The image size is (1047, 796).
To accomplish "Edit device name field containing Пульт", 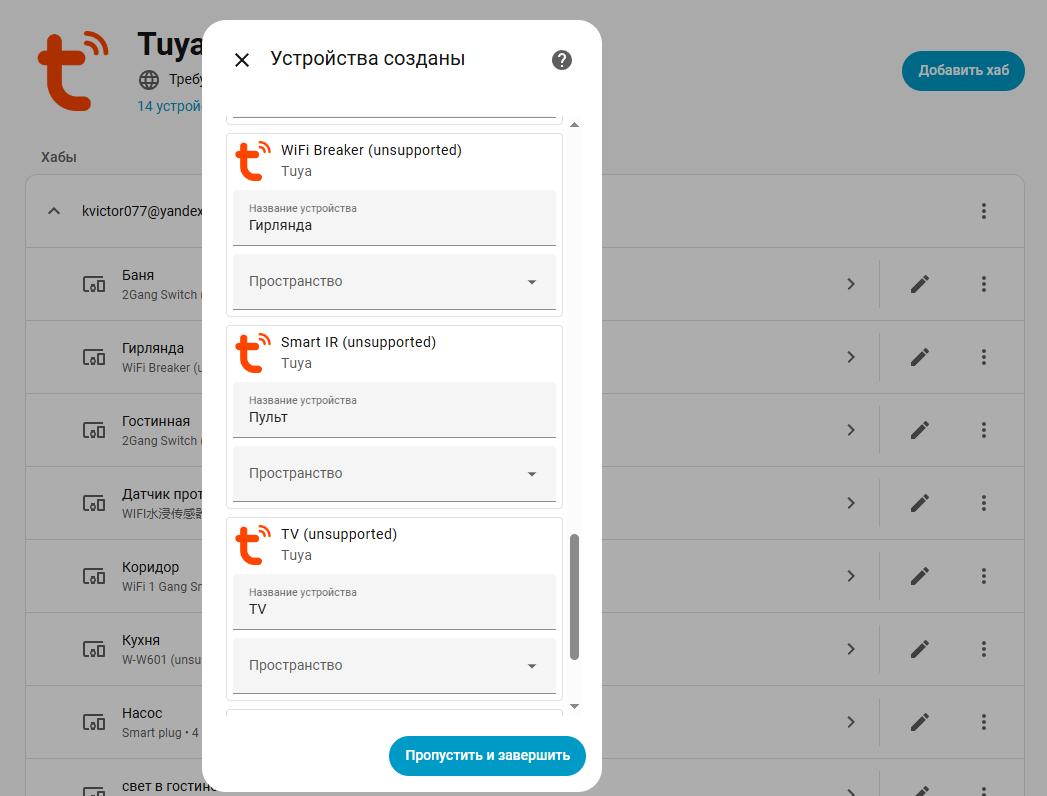I will point(394,417).
